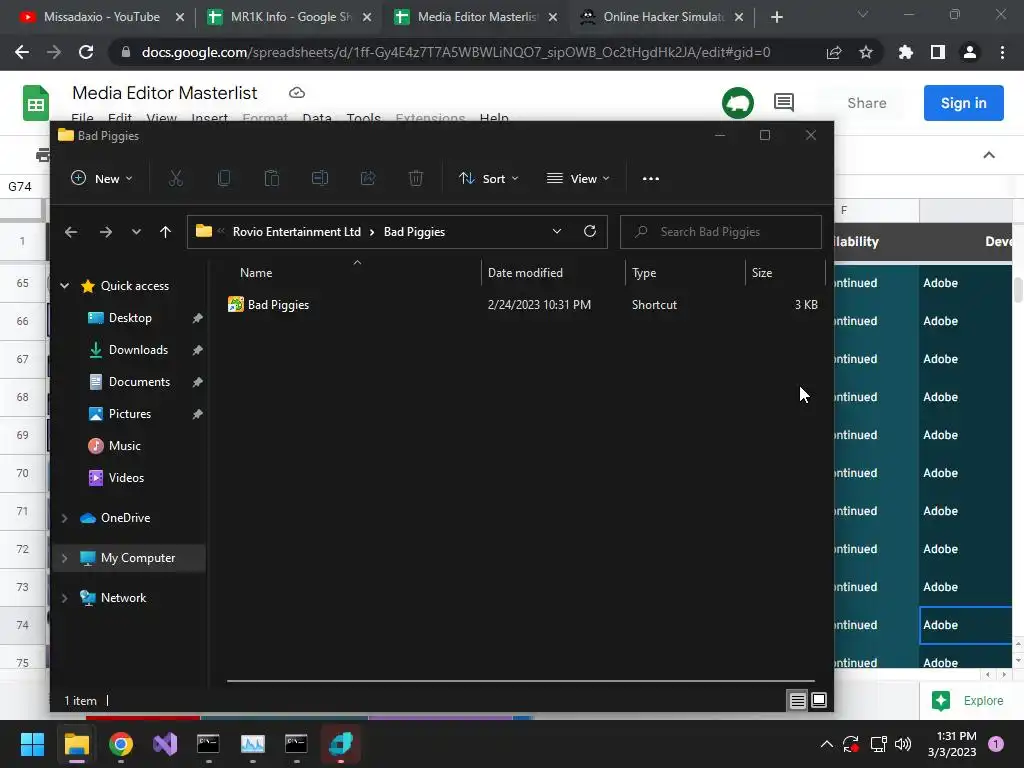1024x768 pixels.
Task: Select Adobe cell in row 70
Action: [x=965, y=473]
